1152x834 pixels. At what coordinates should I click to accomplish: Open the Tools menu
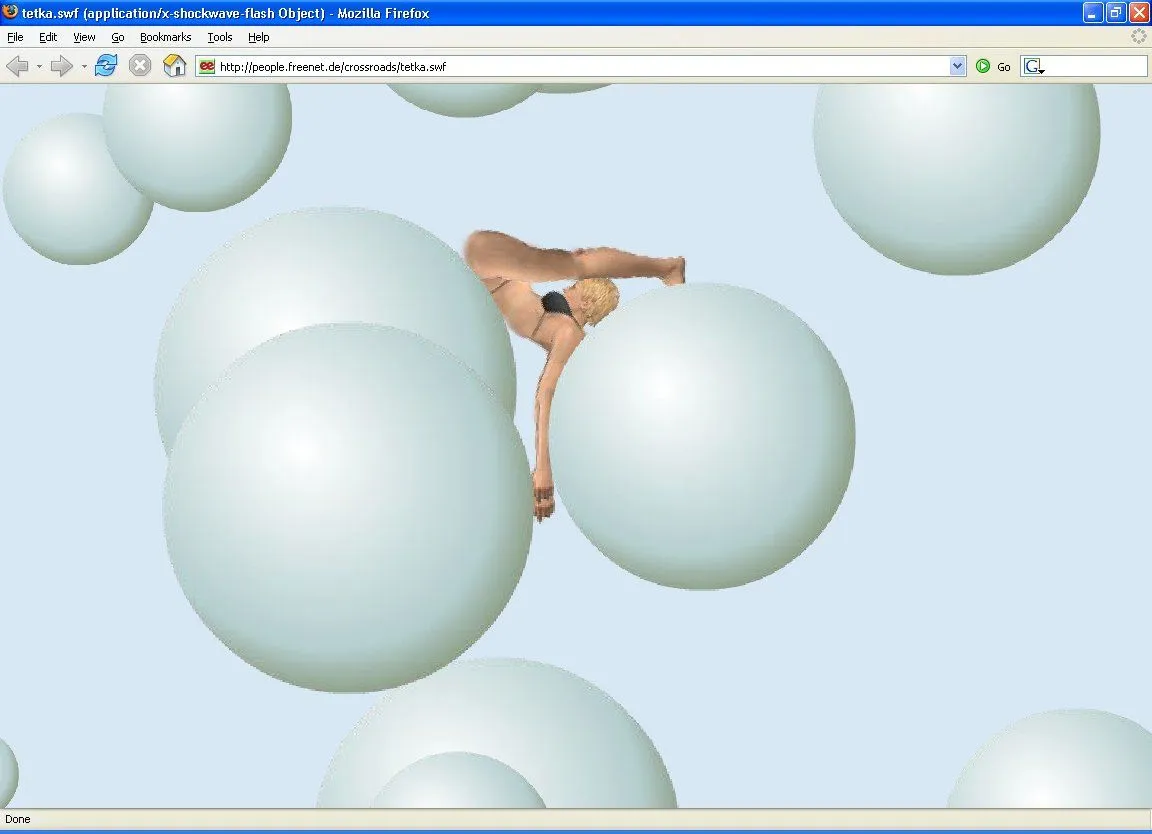(x=219, y=37)
